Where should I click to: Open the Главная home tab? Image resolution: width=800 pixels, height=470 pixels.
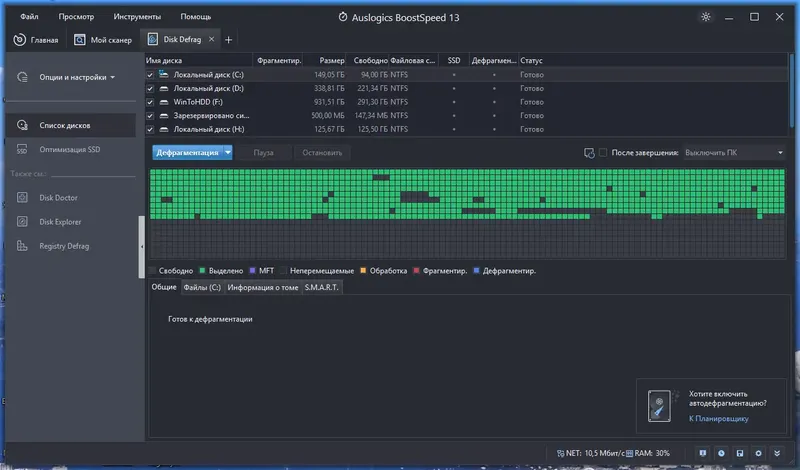click(x=36, y=40)
